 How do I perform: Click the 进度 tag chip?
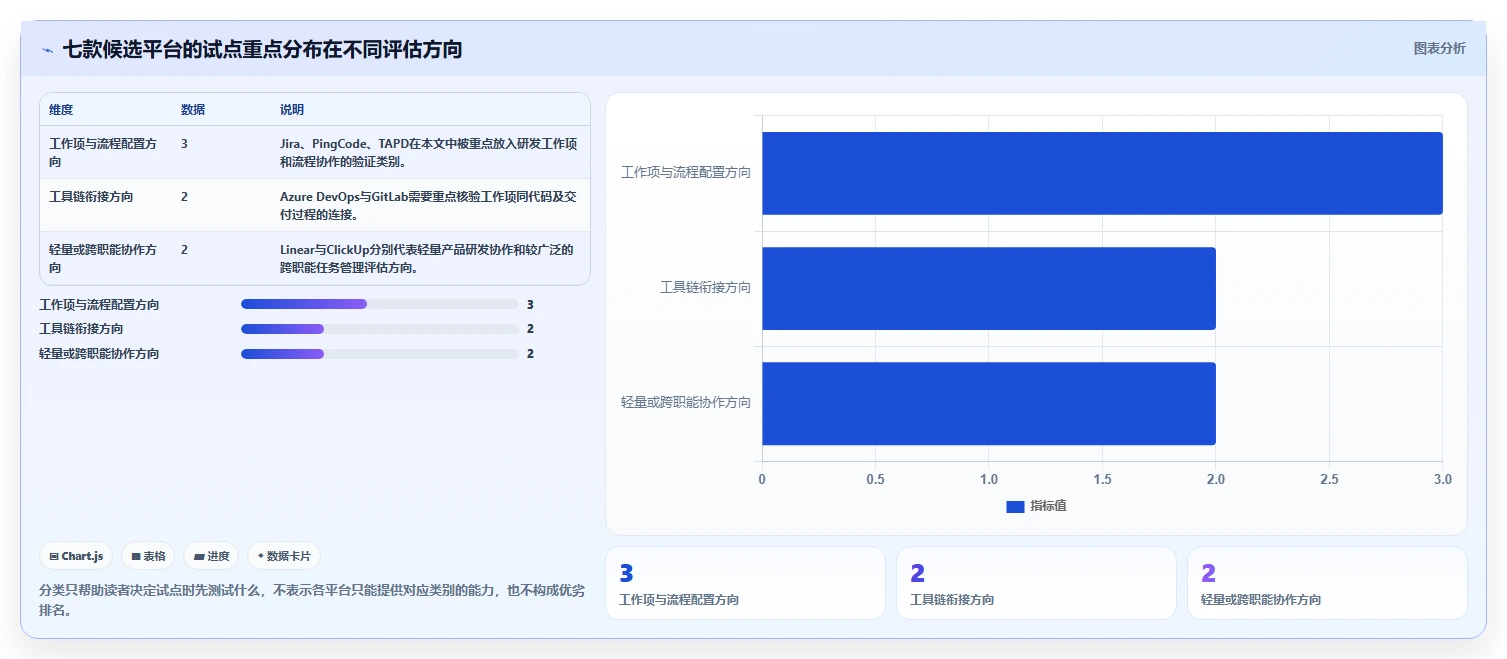tap(211, 556)
